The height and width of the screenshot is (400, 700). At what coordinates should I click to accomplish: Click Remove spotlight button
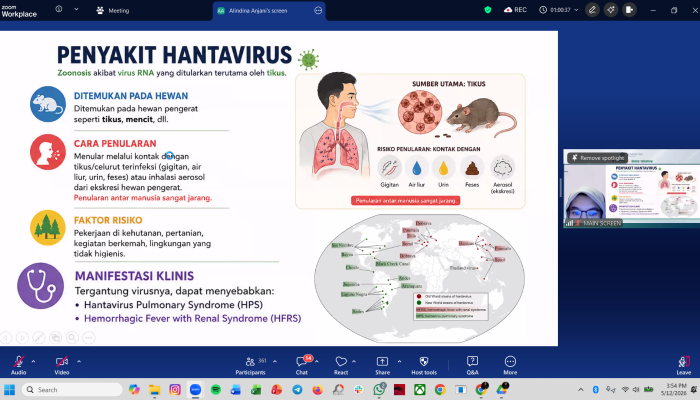coord(597,158)
